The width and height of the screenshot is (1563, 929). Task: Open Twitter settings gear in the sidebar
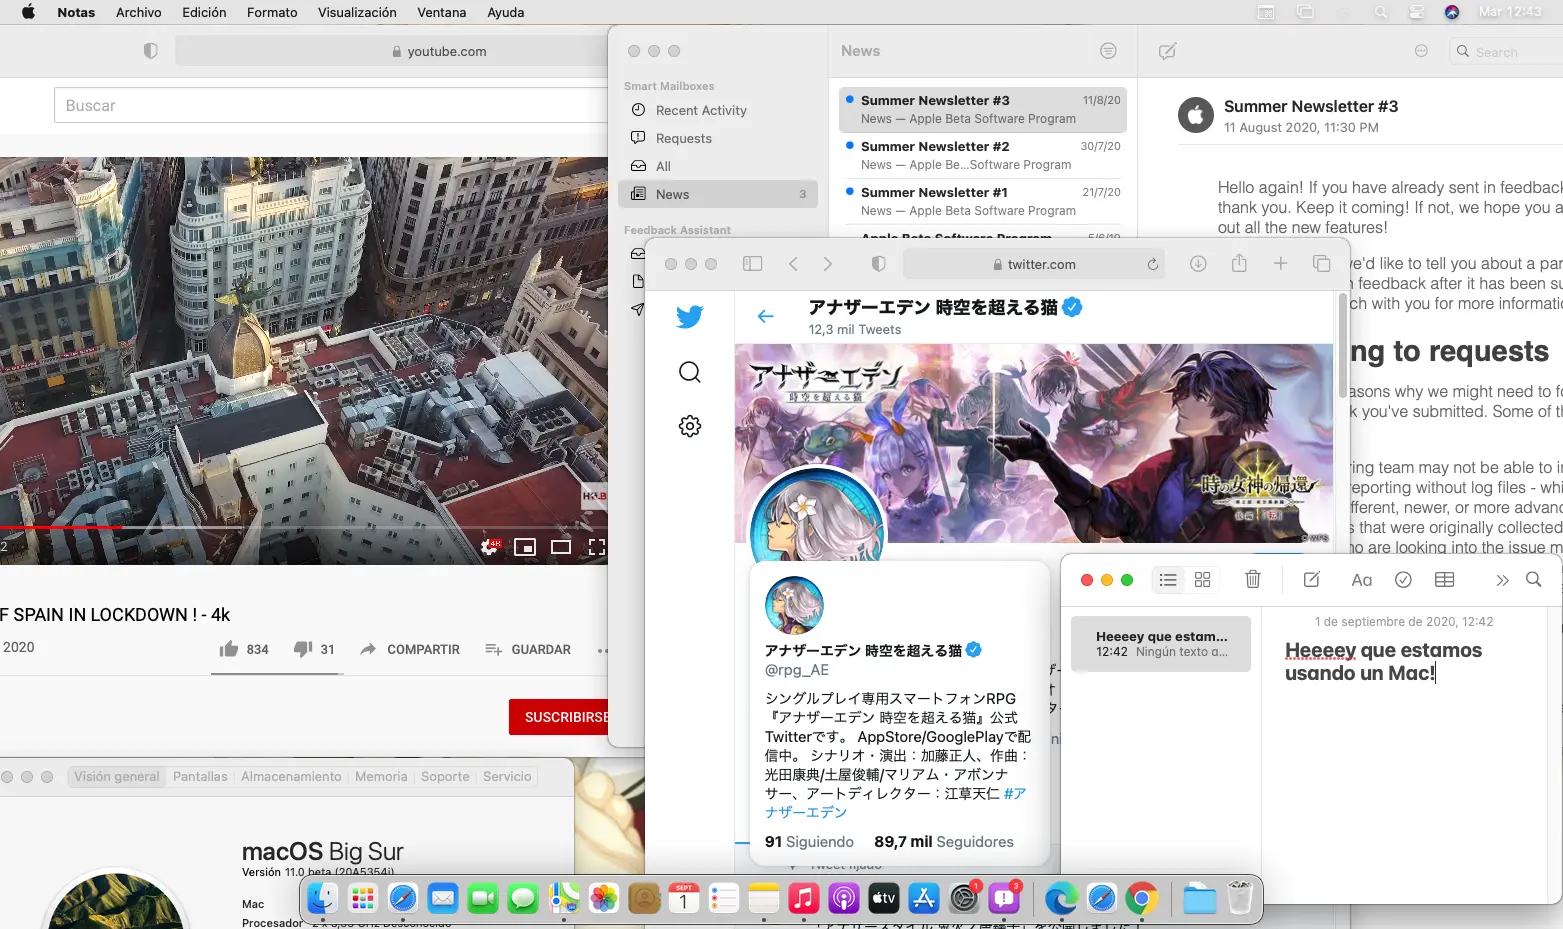(x=690, y=426)
